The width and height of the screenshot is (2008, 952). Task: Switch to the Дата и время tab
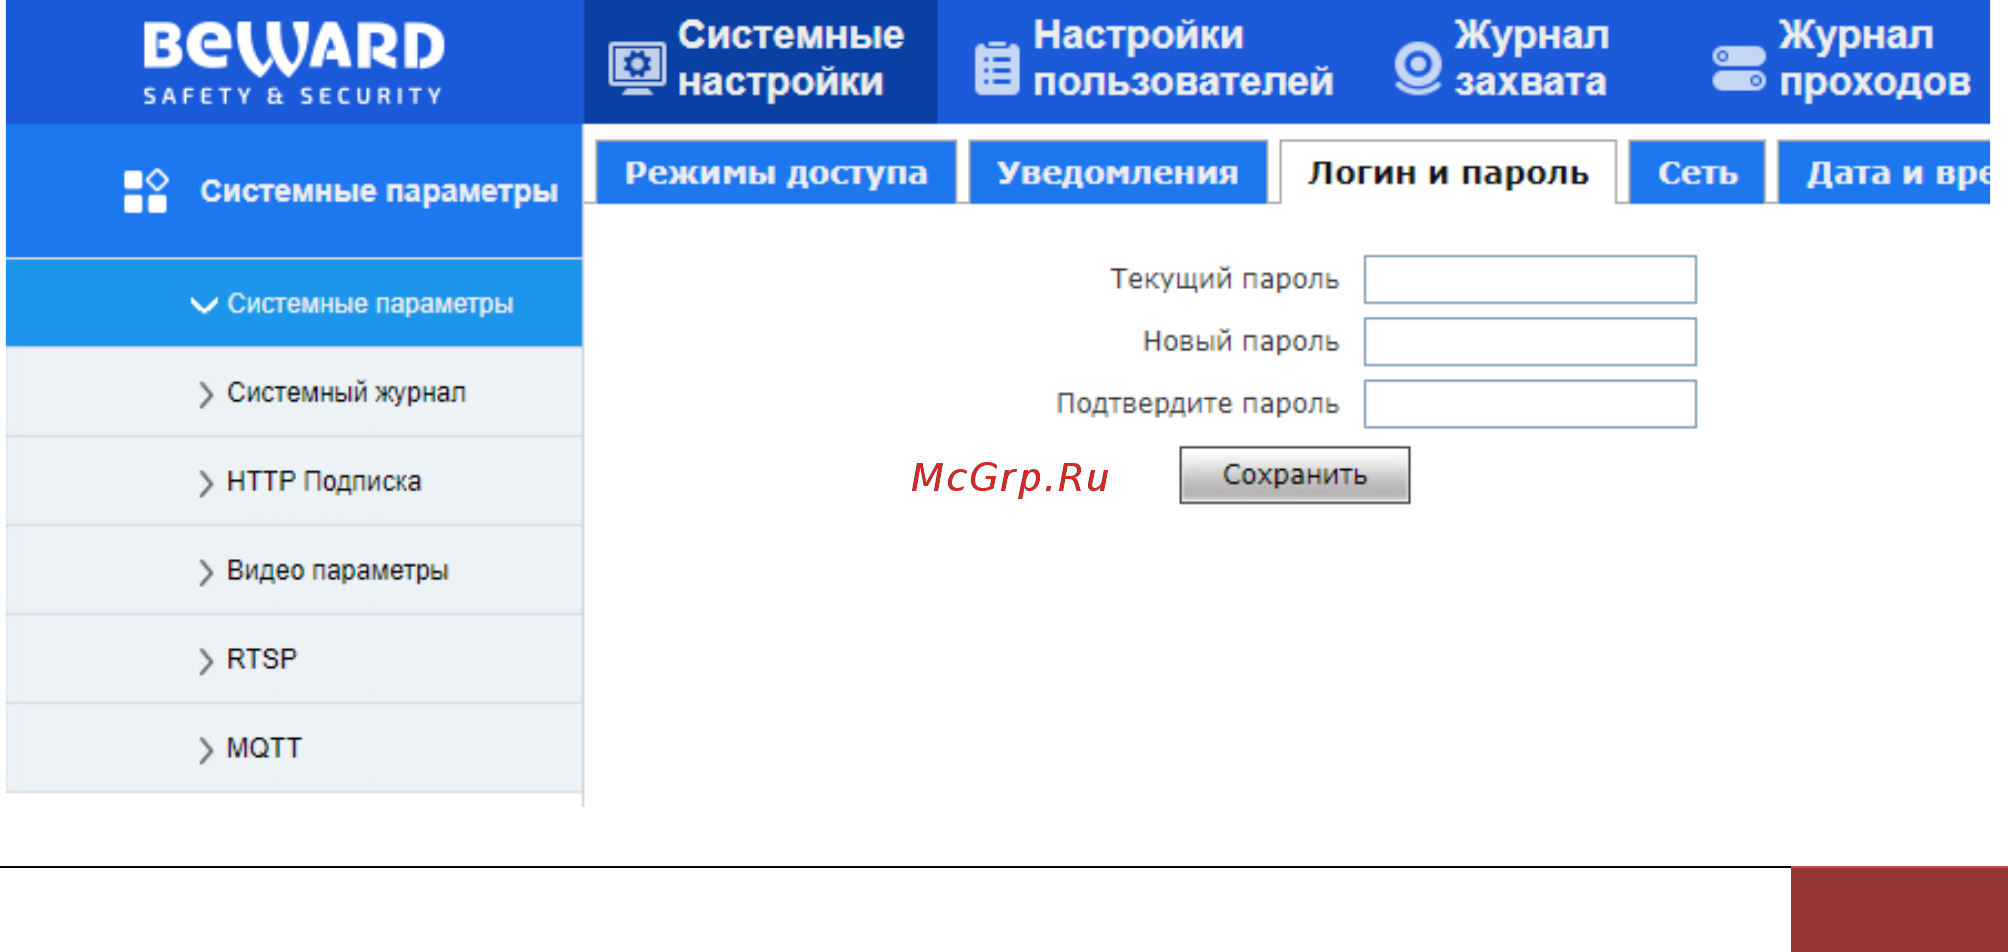tap(1884, 173)
